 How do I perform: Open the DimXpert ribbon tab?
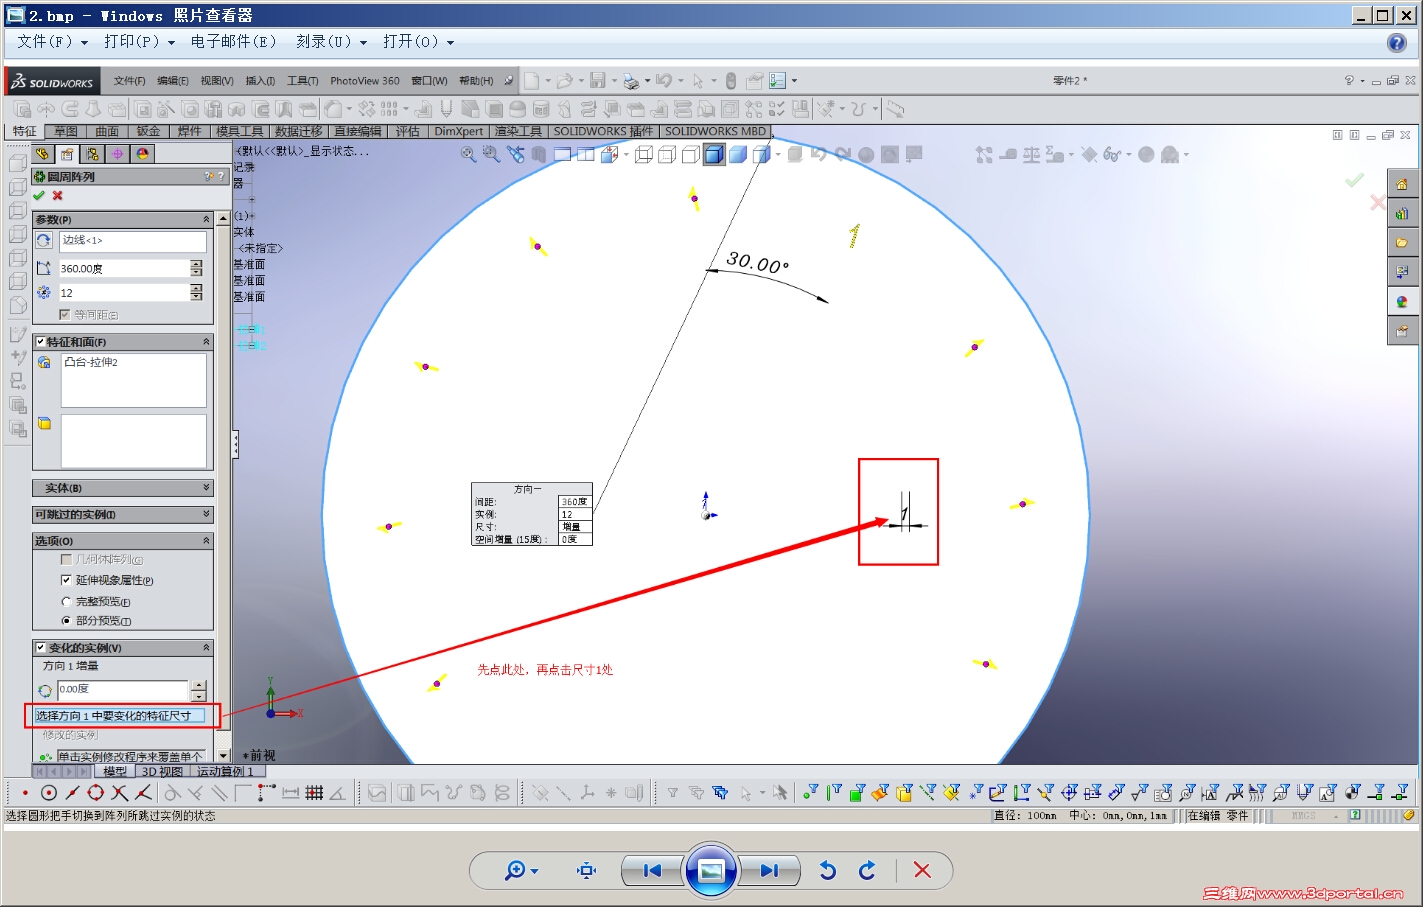click(459, 132)
